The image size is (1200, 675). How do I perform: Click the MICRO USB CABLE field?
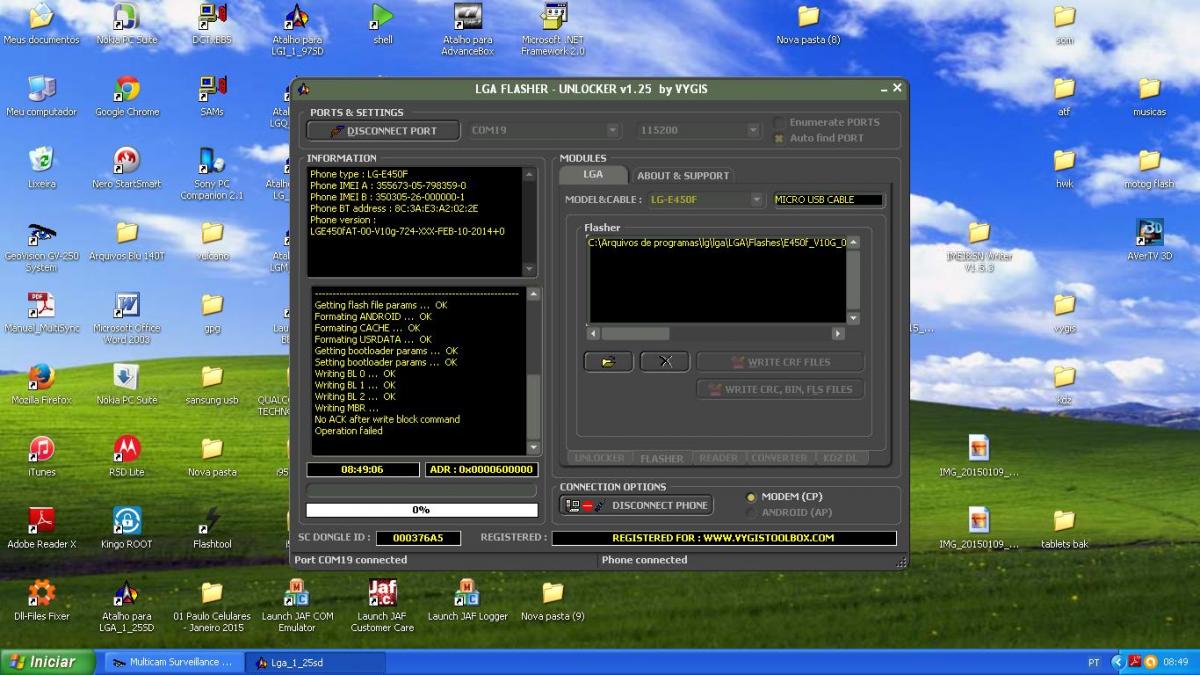click(829, 200)
